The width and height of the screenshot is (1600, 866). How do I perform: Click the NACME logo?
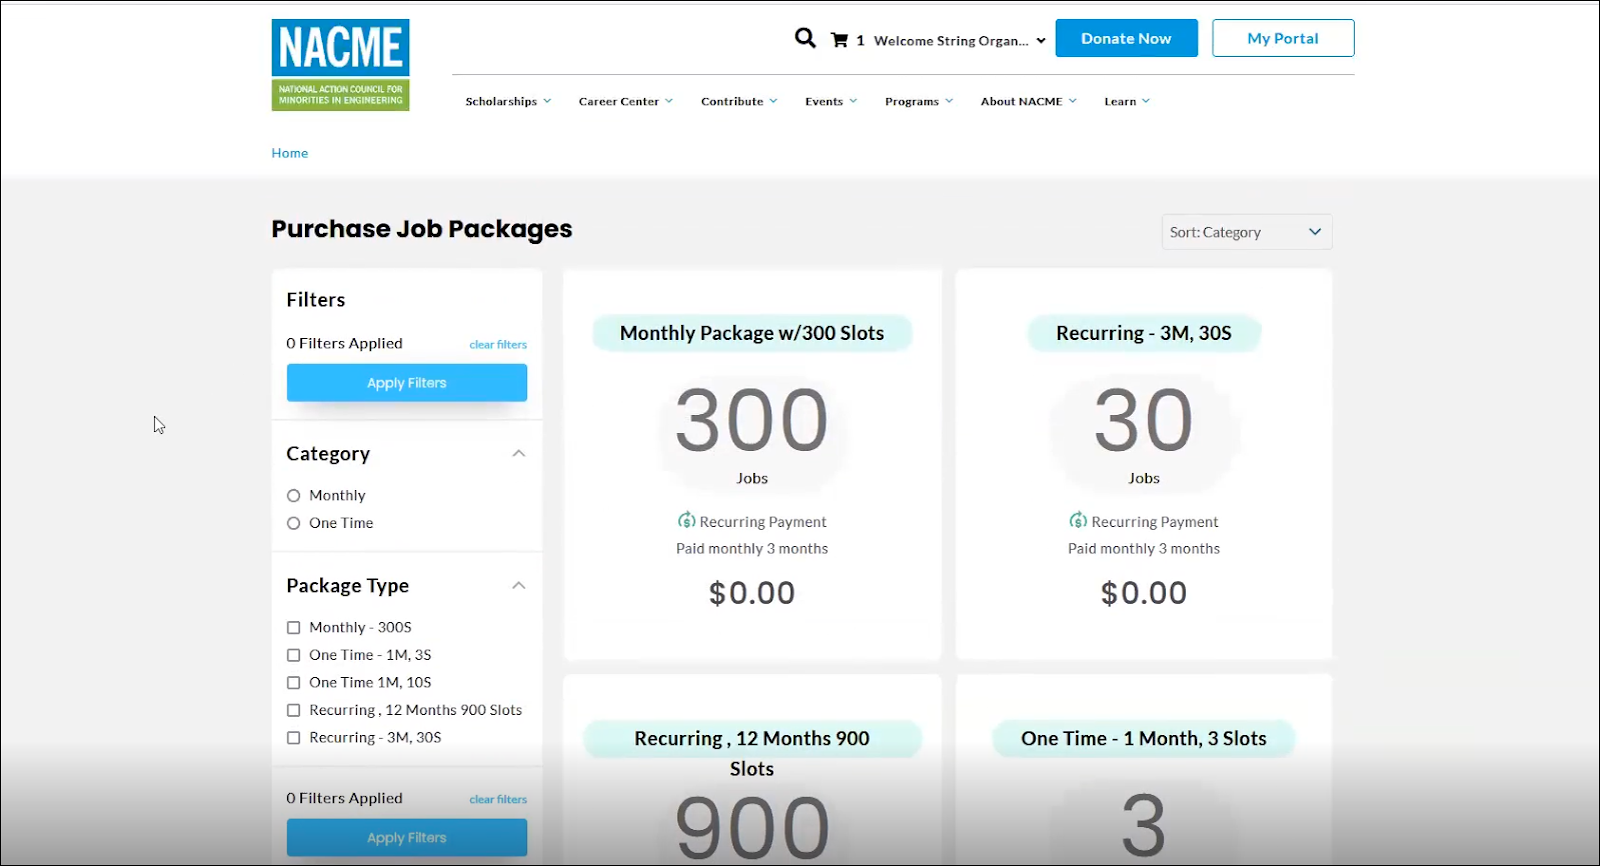click(x=340, y=65)
